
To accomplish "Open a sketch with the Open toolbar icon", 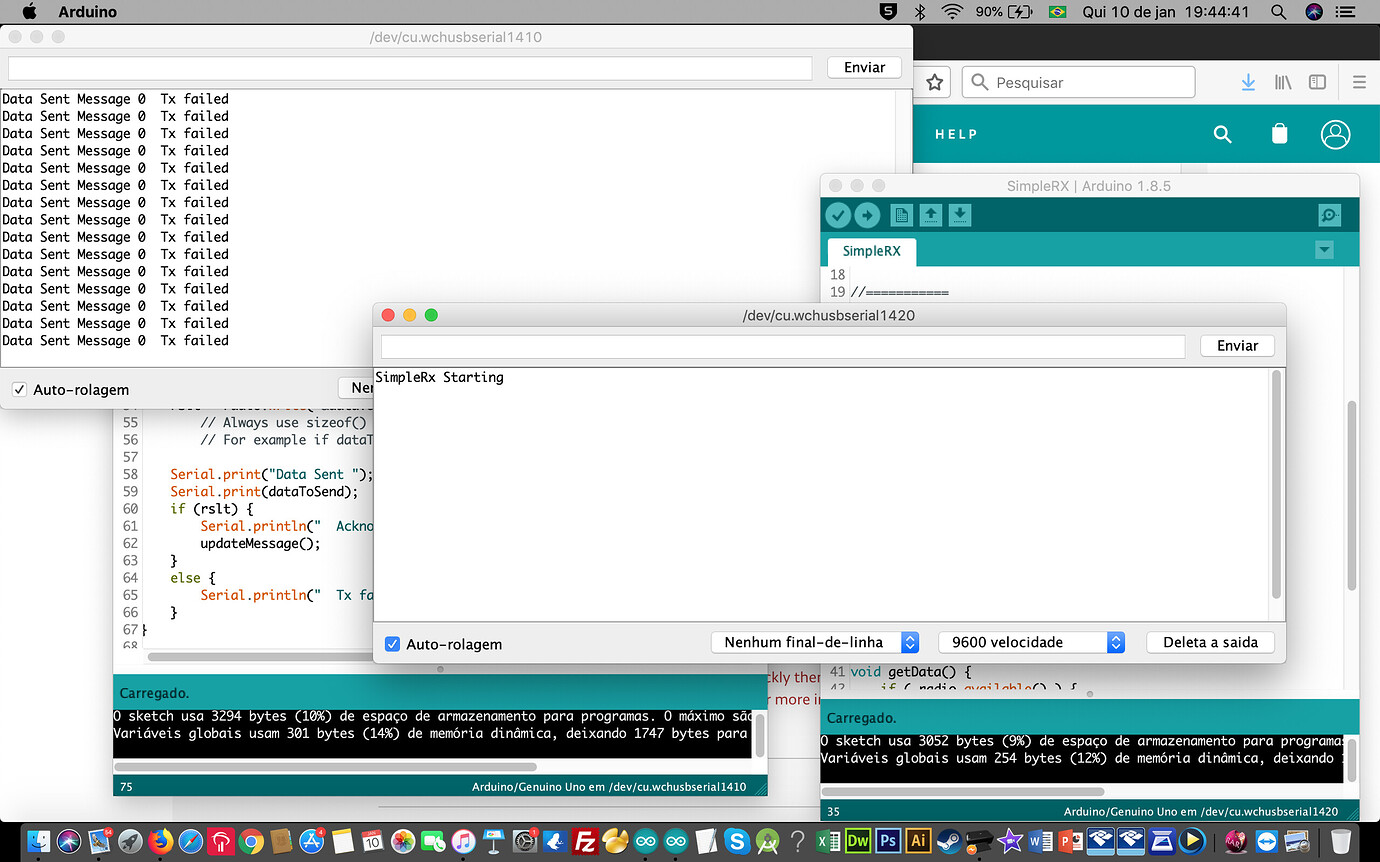I will pyautogui.click(x=930, y=215).
